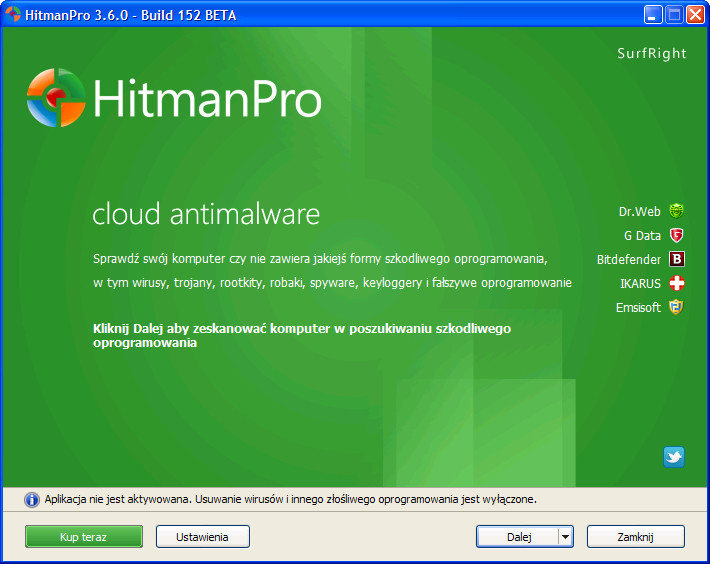This screenshot has height=564, width=710.
Task: Click the w tym wirusy, trojany line
Action: [332, 283]
